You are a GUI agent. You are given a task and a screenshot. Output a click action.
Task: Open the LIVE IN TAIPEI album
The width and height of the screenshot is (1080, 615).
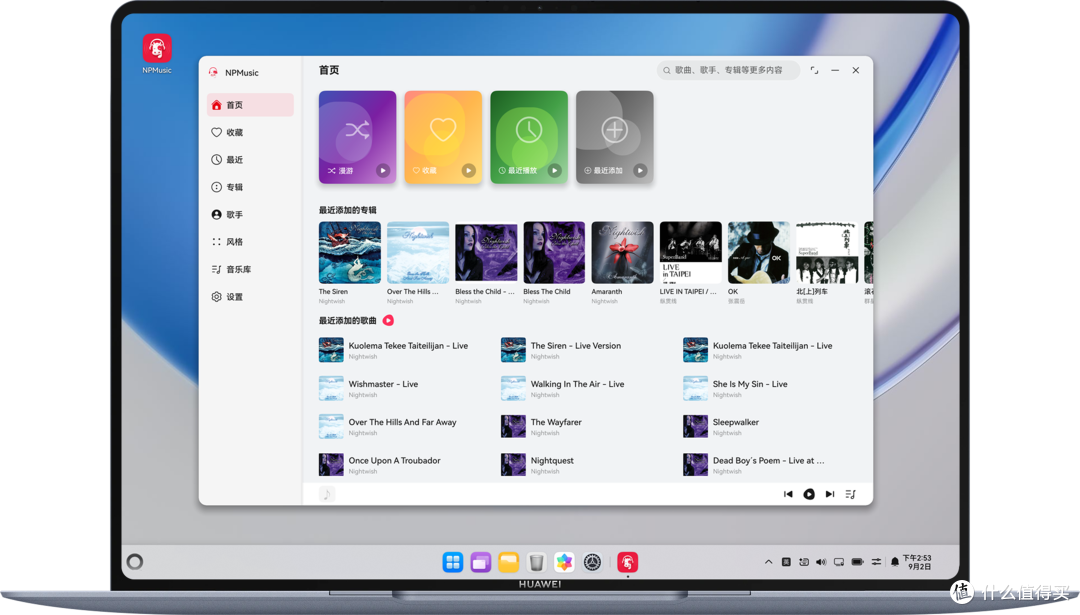click(x=691, y=253)
